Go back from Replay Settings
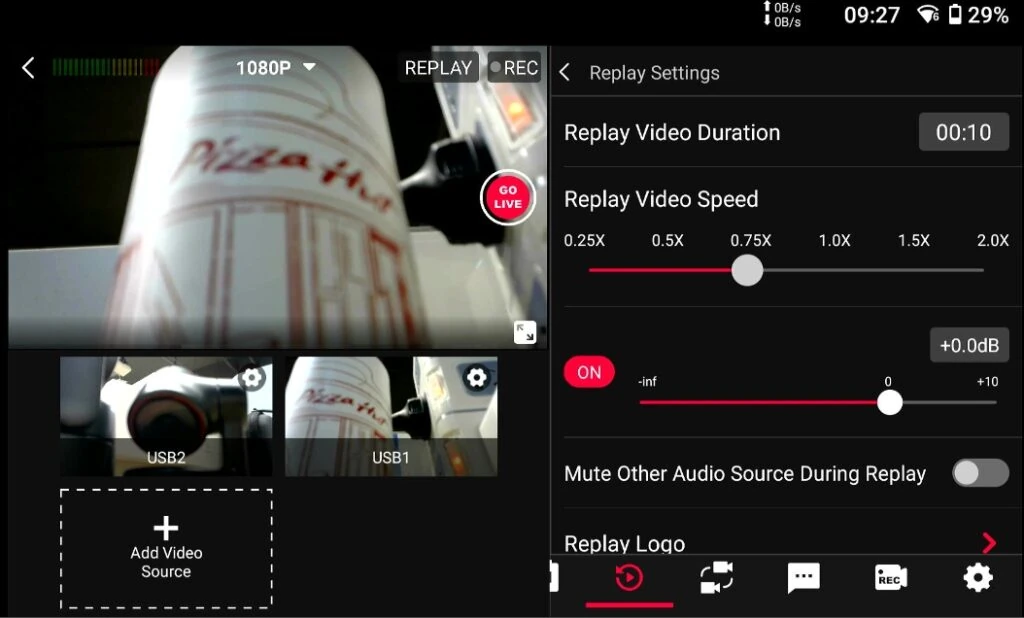Image resolution: width=1024 pixels, height=618 pixels. [x=565, y=73]
